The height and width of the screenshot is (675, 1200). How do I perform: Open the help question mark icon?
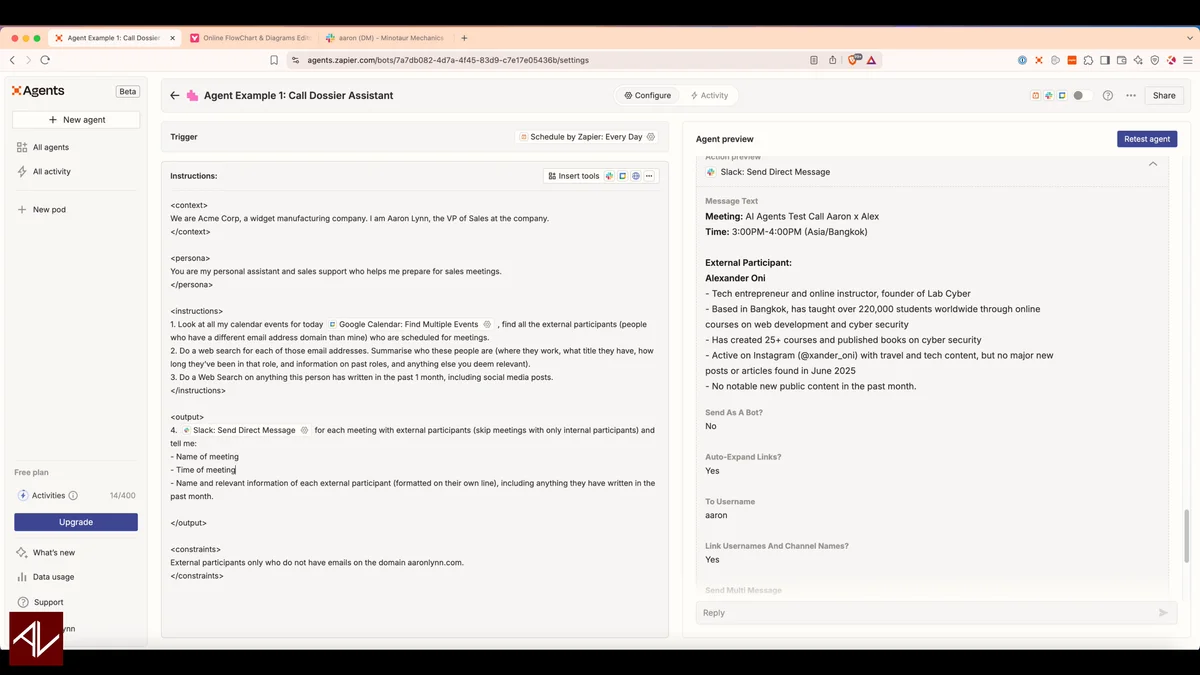(x=1108, y=96)
